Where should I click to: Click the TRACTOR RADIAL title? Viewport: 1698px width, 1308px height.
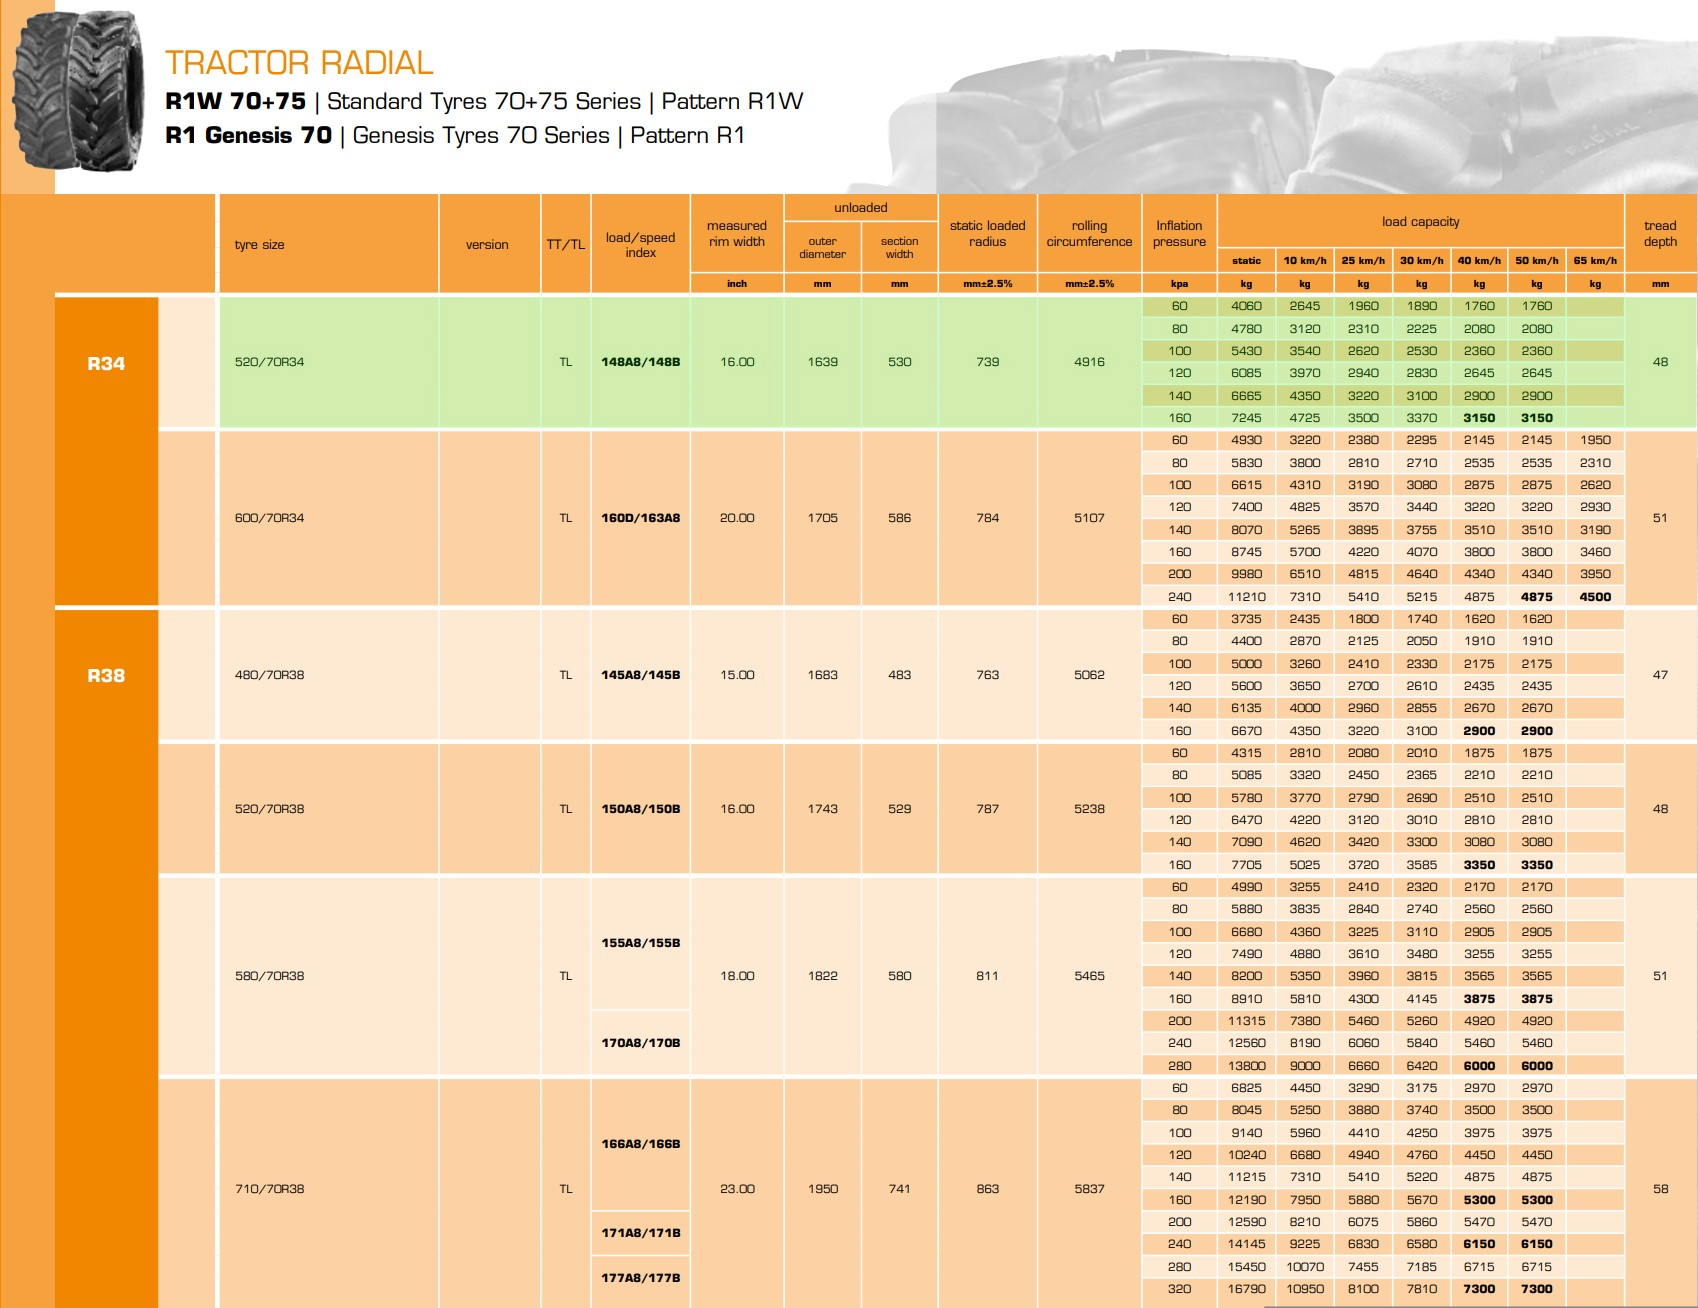point(299,63)
